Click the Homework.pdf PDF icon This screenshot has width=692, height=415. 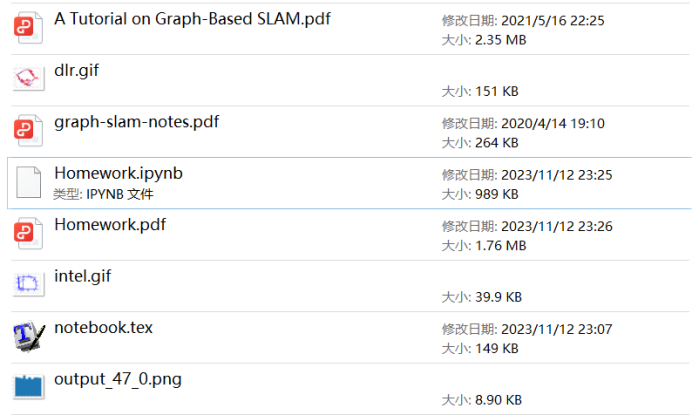(x=27, y=234)
